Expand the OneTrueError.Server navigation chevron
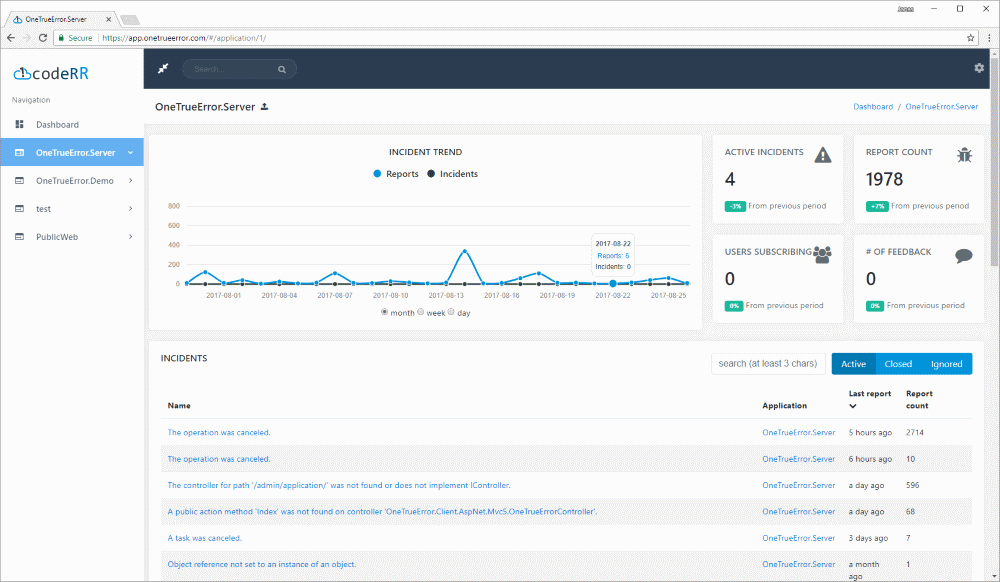 (130, 152)
